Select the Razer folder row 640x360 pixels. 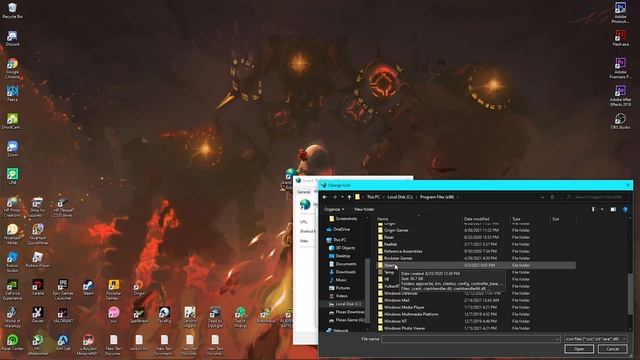[x=476, y=237]
